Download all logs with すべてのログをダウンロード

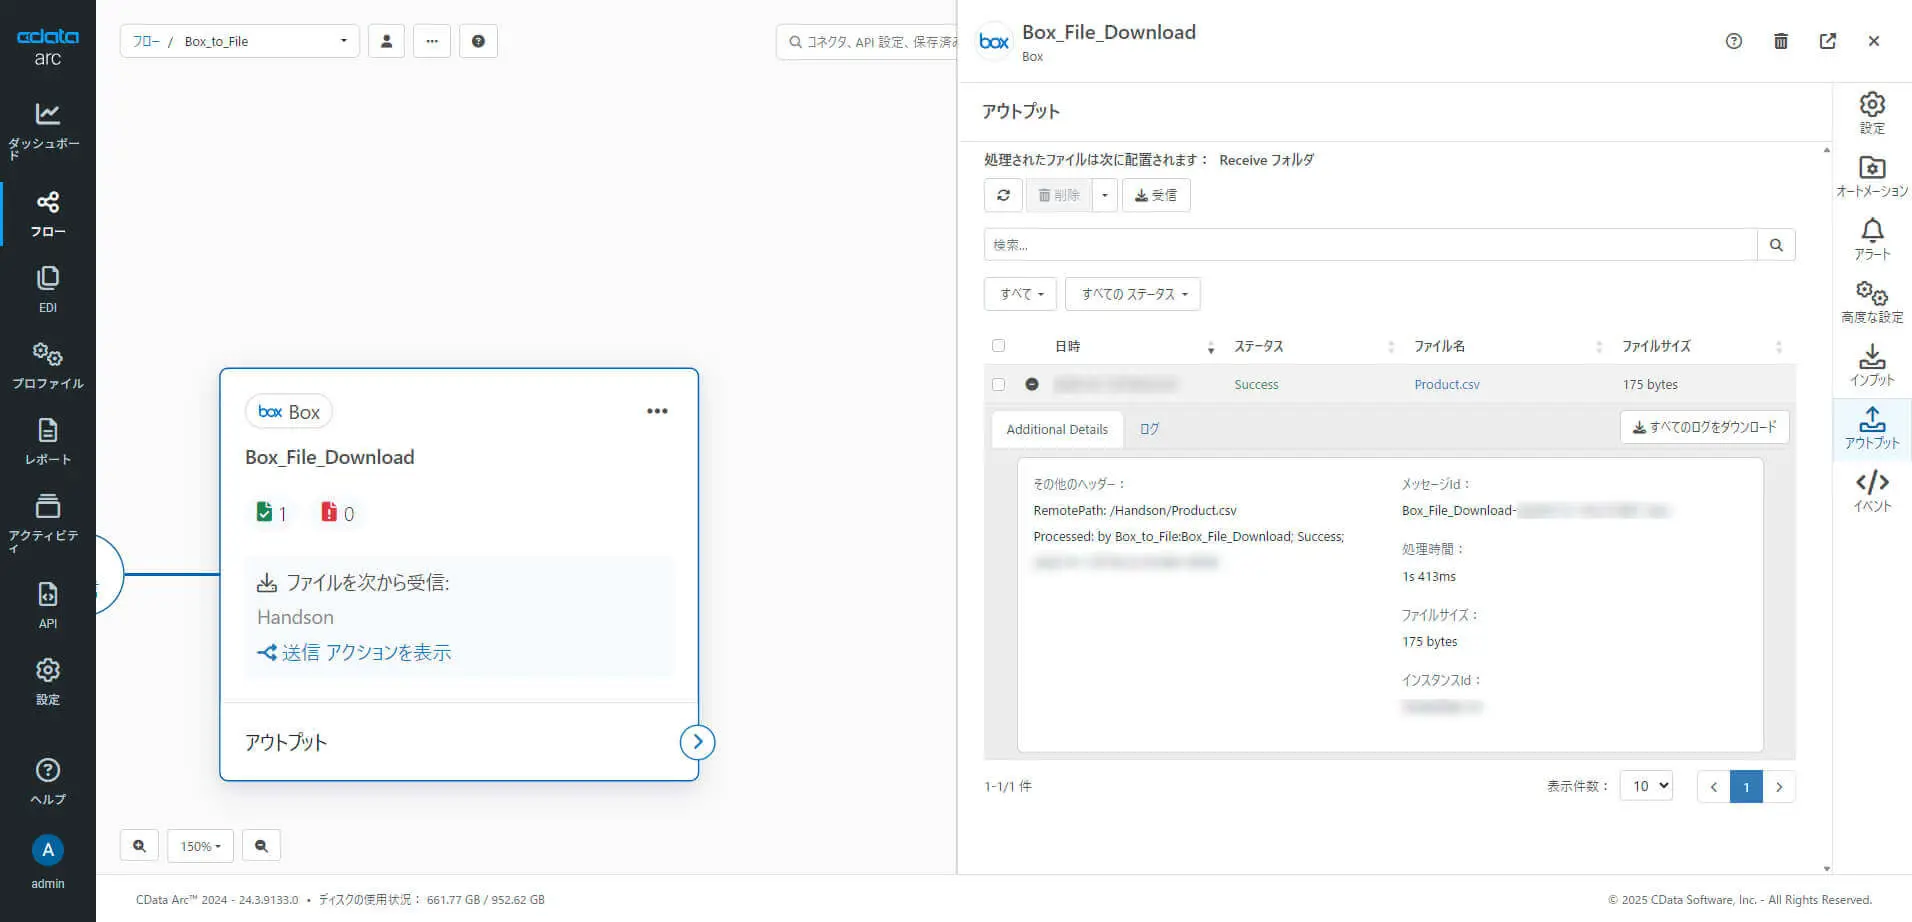click(x=1705, y=427)
